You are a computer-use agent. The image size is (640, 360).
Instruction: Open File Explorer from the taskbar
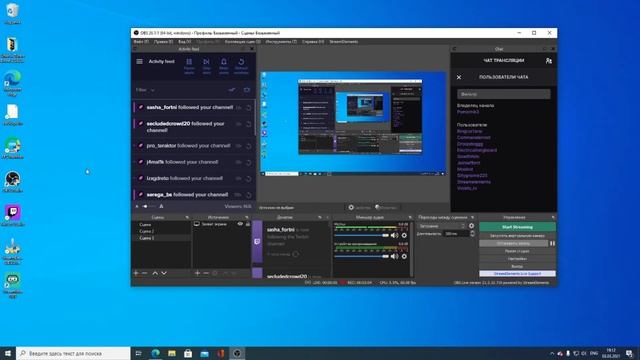pos(172,353)
